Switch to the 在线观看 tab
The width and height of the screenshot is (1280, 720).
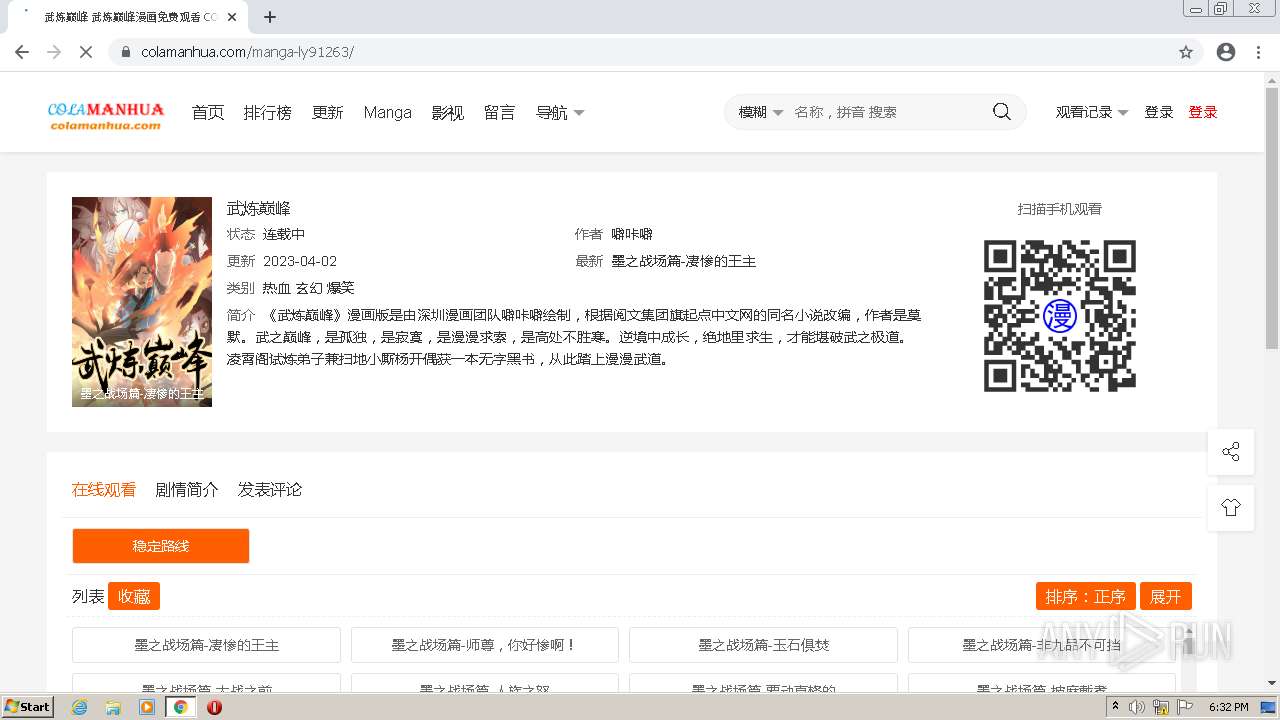[104, 489]
